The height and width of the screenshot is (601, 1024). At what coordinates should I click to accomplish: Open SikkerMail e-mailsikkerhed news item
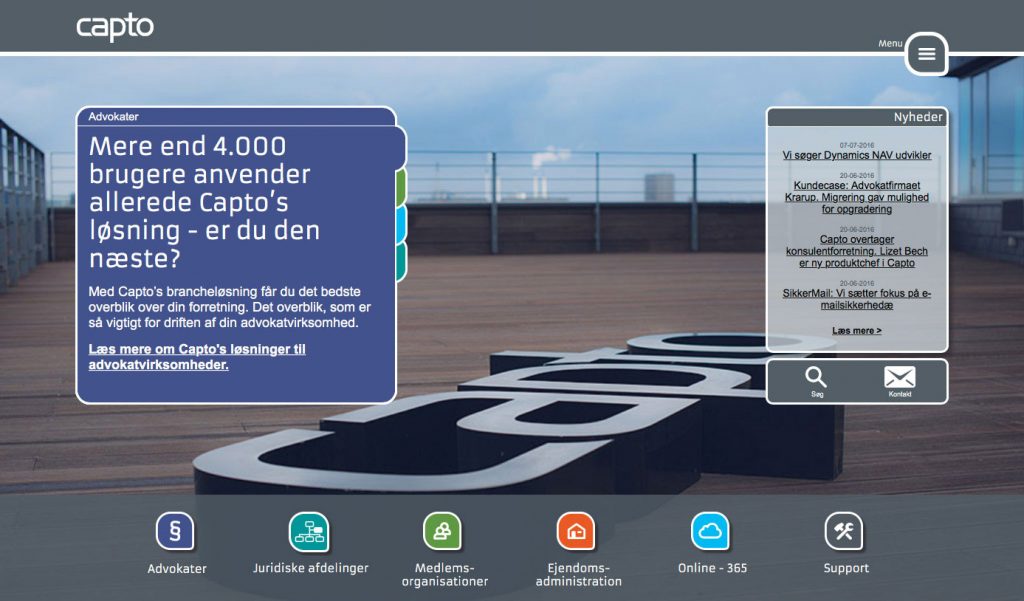(x=857, y=299)
